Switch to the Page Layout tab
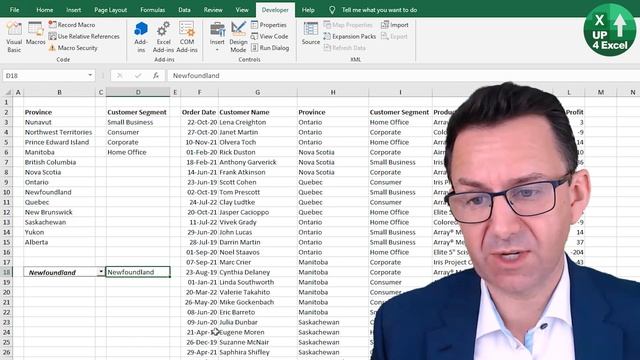Screen dimensions: 640x360 [x=111, y=10]
